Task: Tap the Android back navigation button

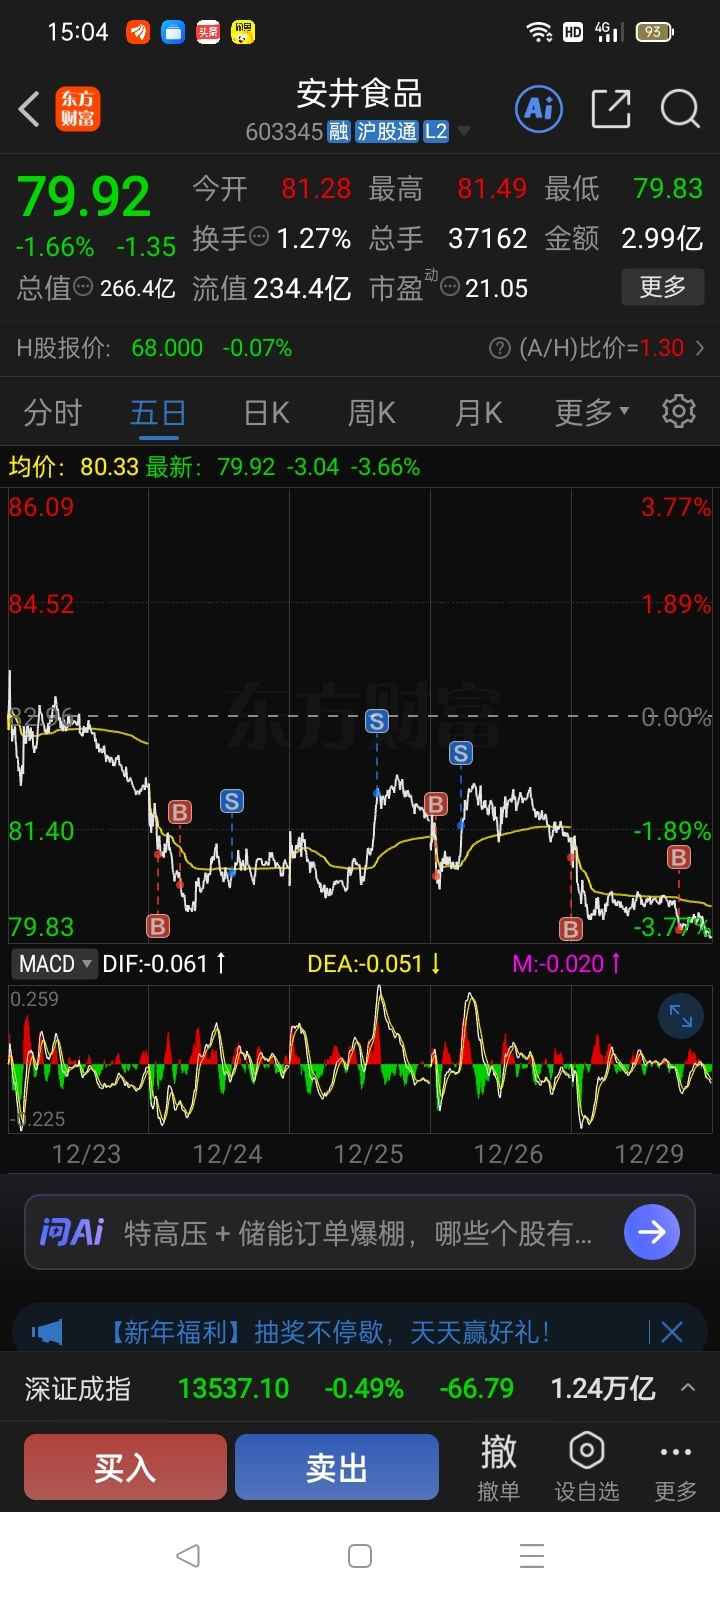Action: coord(187,1556)
